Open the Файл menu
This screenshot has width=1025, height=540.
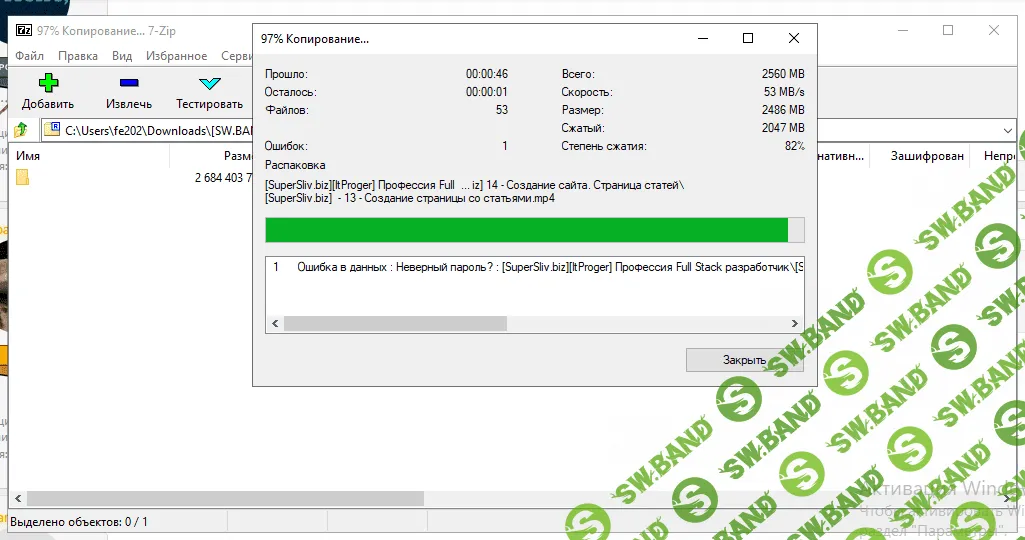(29, 56)
